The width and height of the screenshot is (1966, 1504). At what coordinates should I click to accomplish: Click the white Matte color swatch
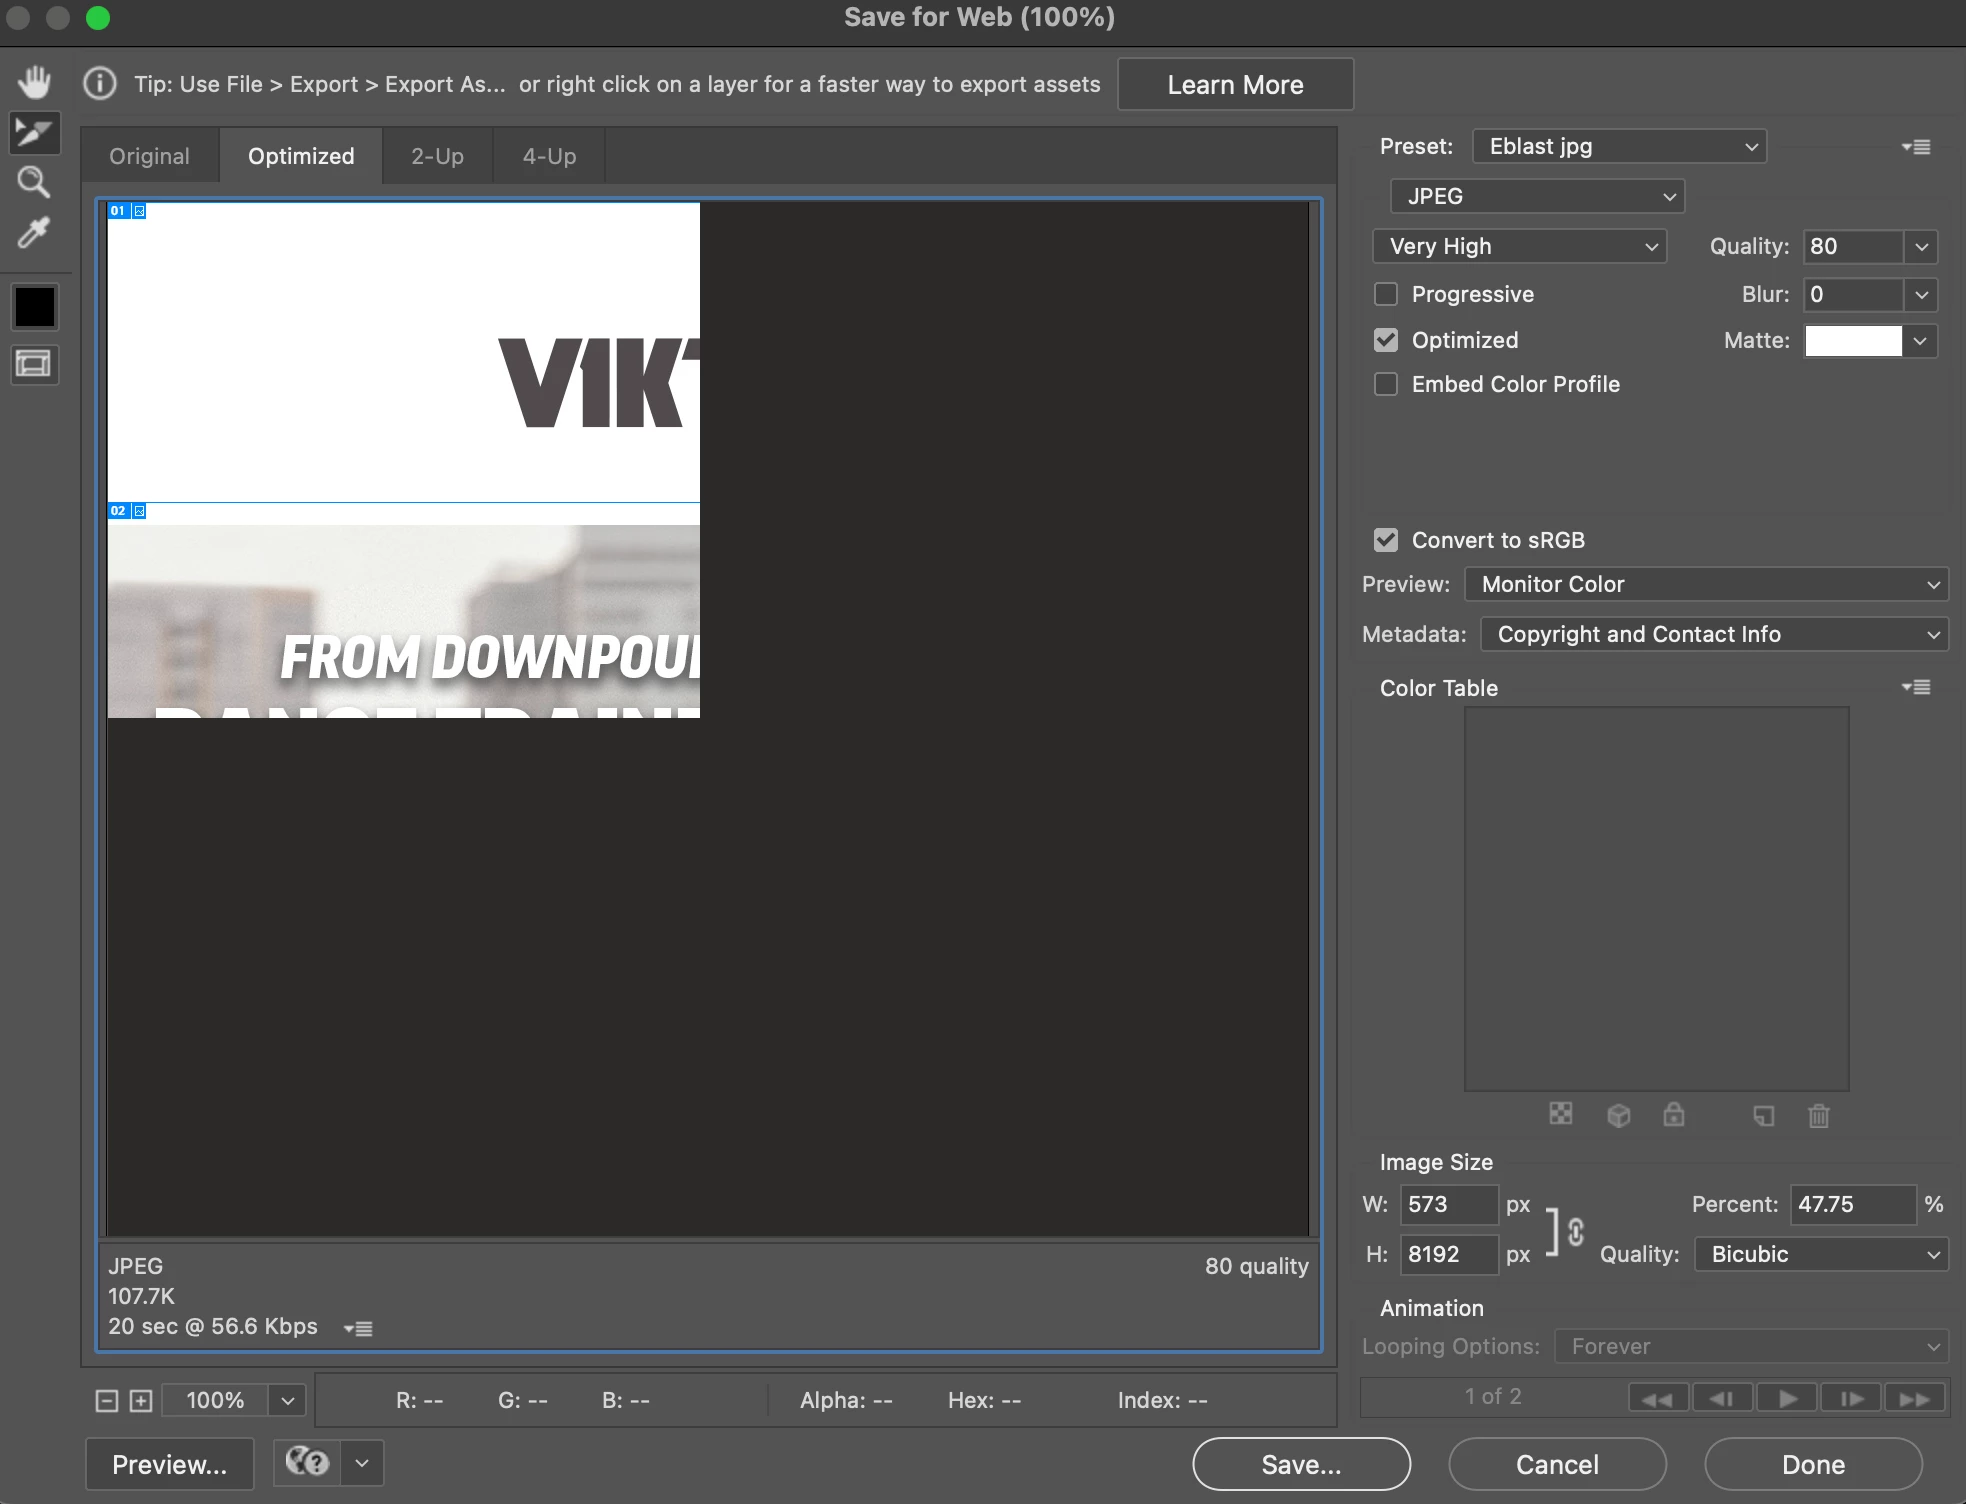point(1853,341)
